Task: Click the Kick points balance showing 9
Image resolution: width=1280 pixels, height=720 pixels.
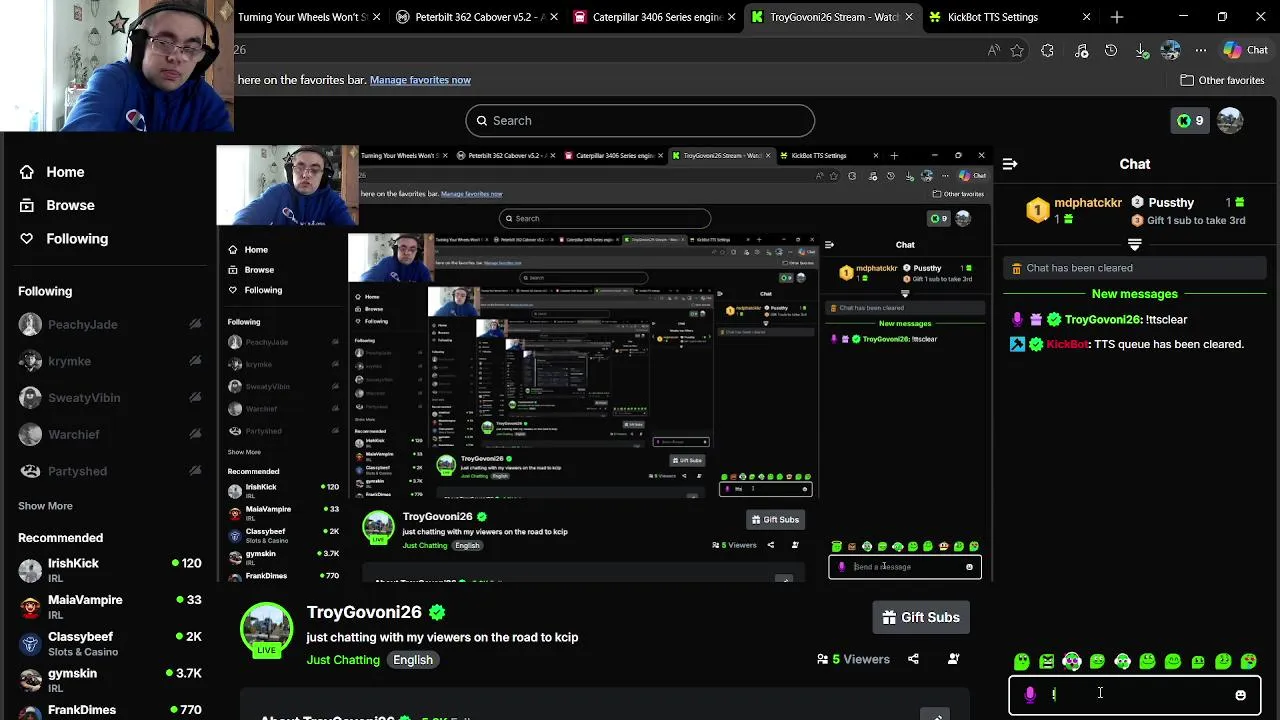Action: coord(1190,121)
